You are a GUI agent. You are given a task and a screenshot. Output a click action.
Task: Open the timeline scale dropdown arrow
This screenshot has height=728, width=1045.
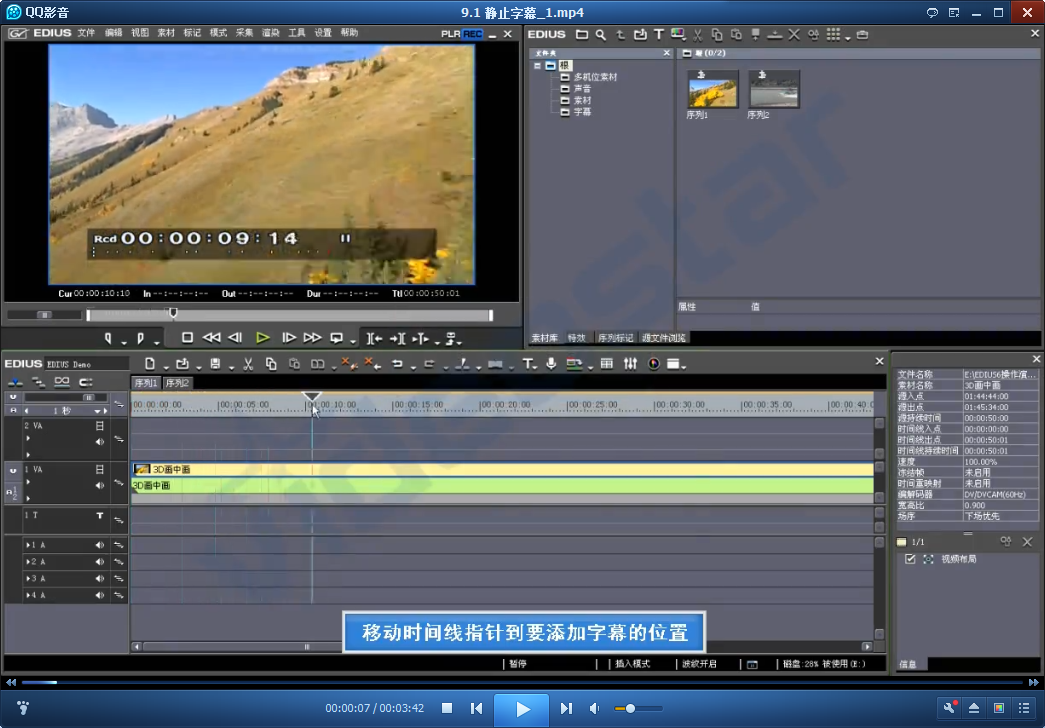(x=97, y=411)
